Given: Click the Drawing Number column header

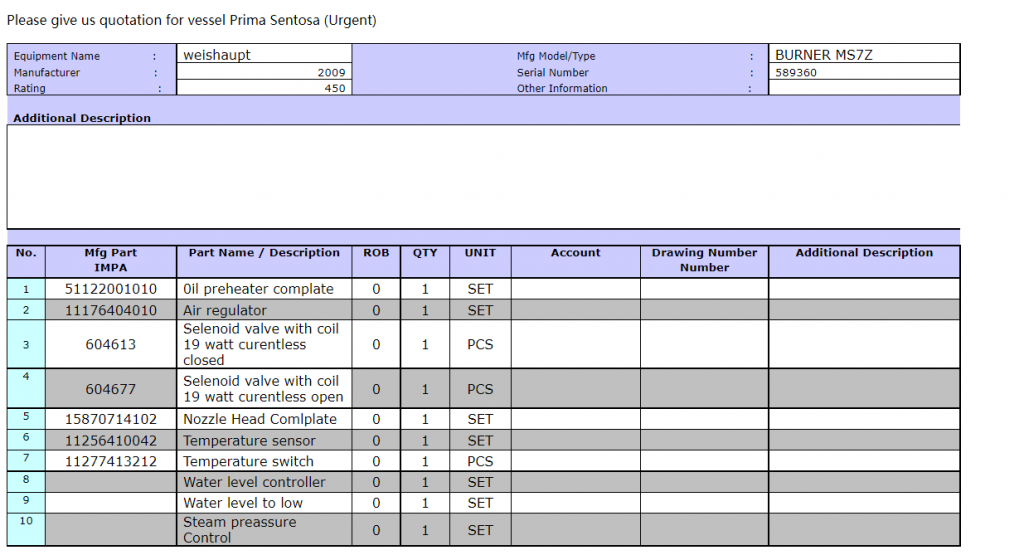Looking at the screenshot, I should (704, 260).
